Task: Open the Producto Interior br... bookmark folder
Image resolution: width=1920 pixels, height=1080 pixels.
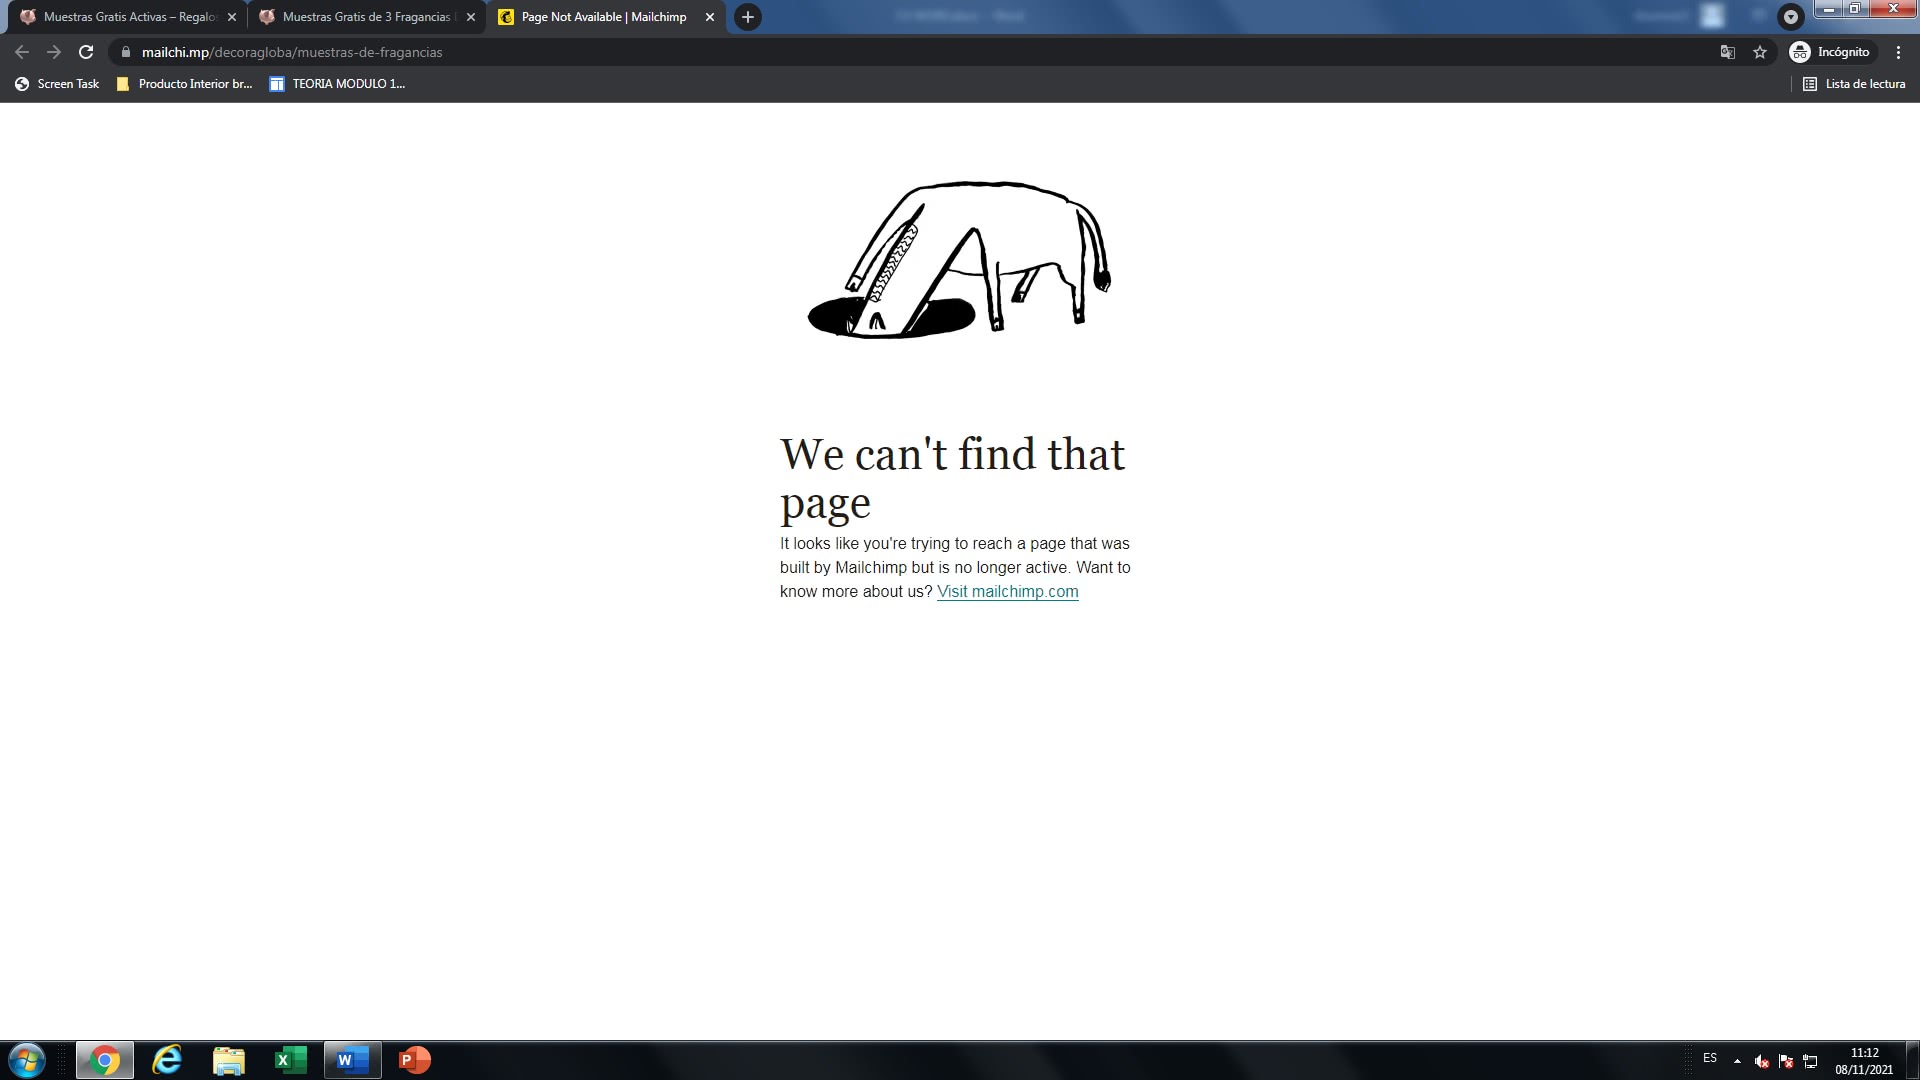Action: (185, 84)
